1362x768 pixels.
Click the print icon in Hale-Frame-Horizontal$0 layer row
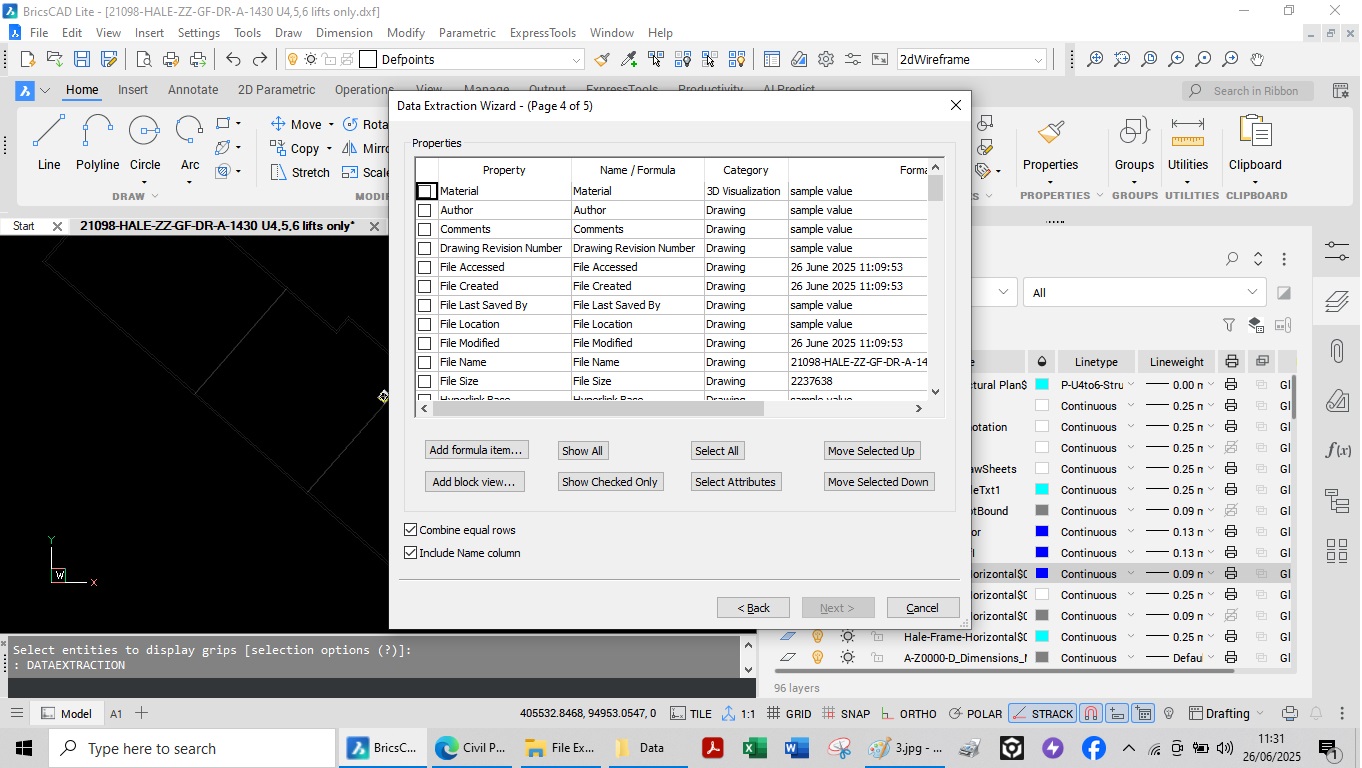pos(1231,636)
